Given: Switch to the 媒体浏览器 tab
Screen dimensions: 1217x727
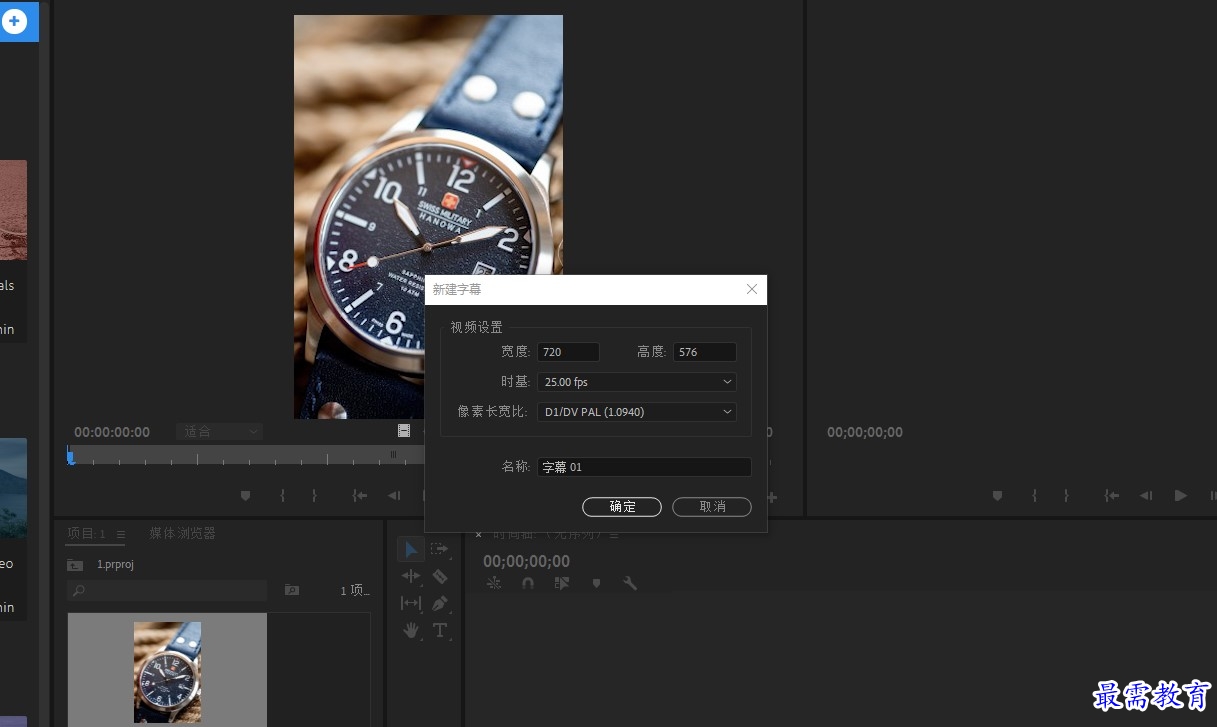Looking at the screenshot, I should coord(183,534).
